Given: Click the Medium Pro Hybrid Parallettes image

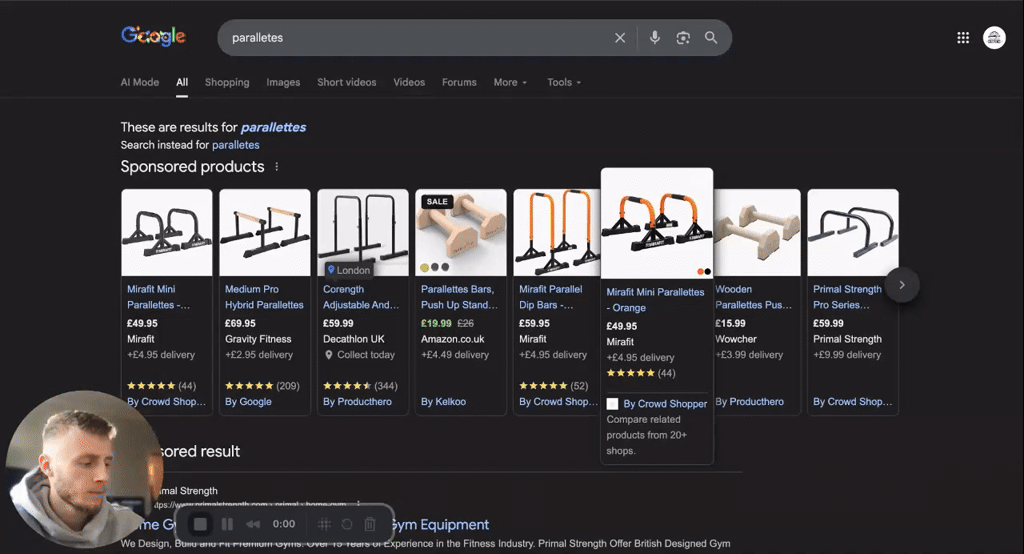Looking at the screenshot, I should pos(264,233).
